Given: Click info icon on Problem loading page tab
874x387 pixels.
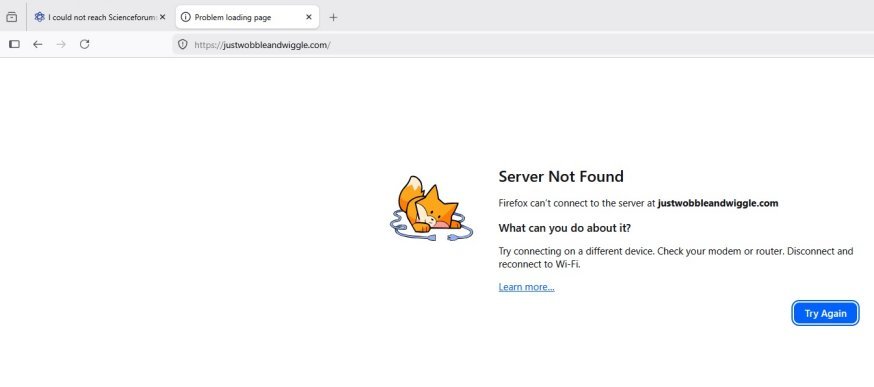Looking at the screenshot, I should (186, 17).
